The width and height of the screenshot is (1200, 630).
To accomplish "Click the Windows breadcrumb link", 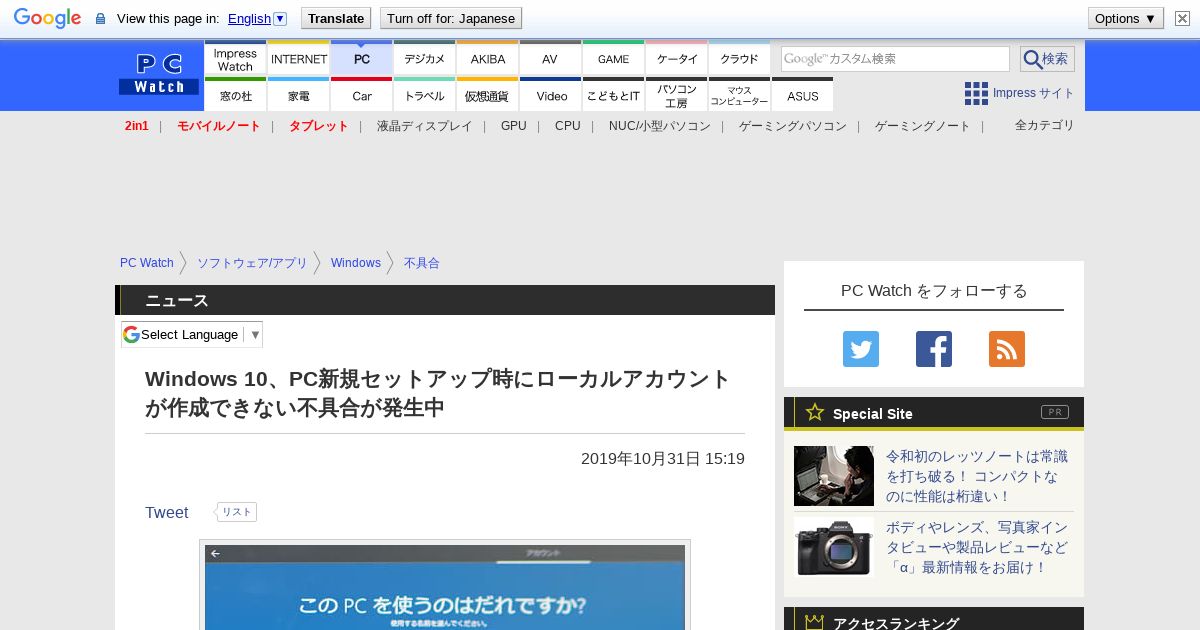I will click(356, 263).
